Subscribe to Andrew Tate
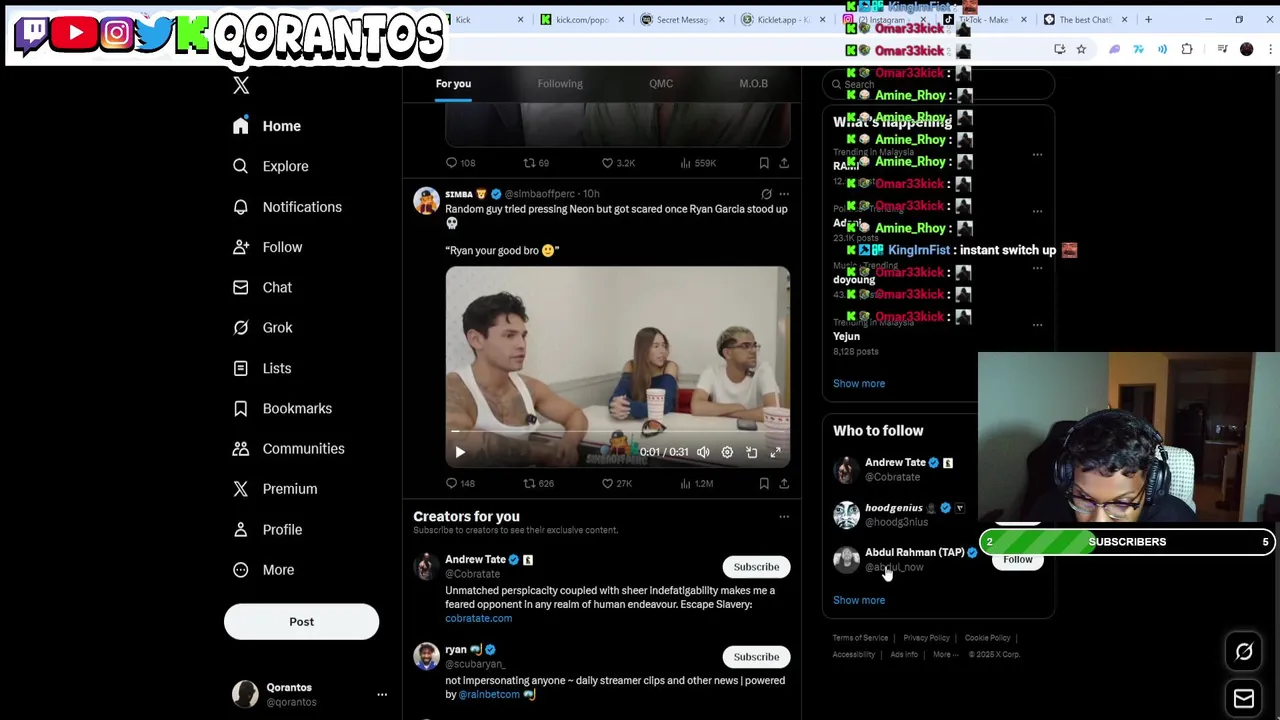 (x=756, y=567)
